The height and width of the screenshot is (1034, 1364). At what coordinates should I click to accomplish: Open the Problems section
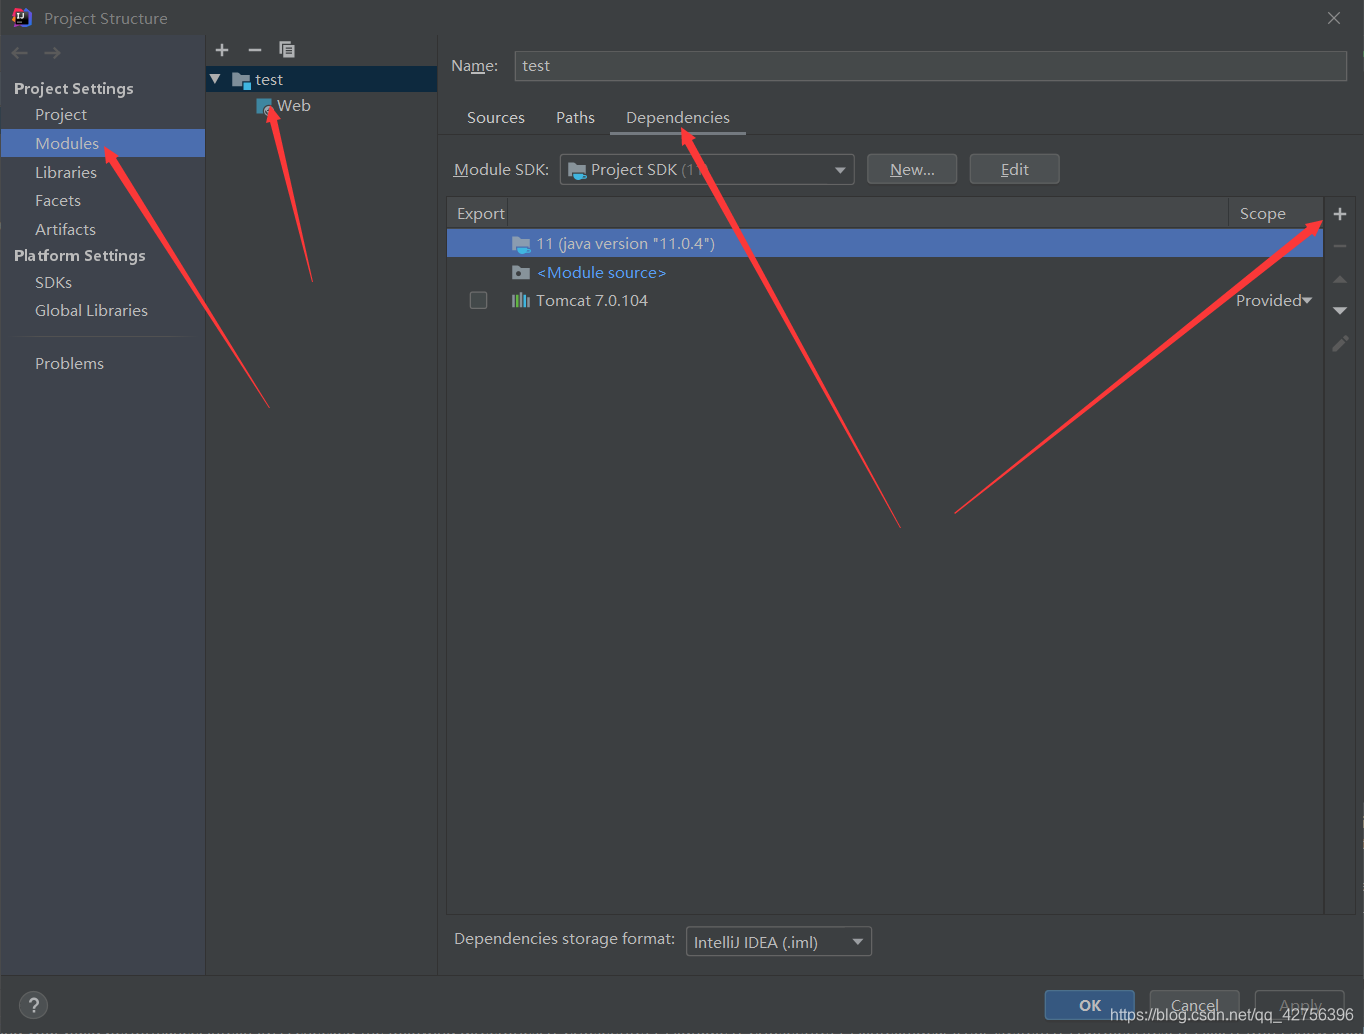click(x=69, y=364)
